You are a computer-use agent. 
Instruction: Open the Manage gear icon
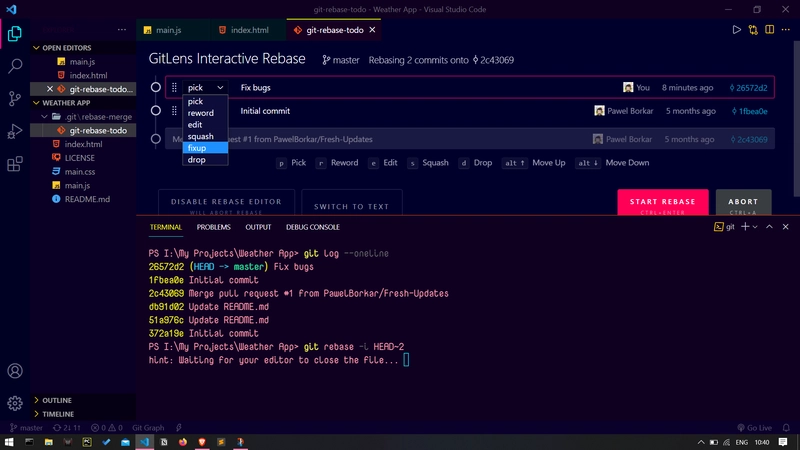[x=15, y=403]
